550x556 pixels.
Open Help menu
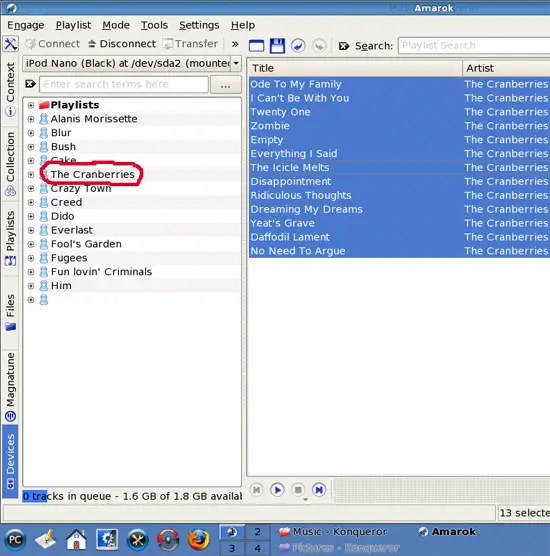tap(243, 25)
